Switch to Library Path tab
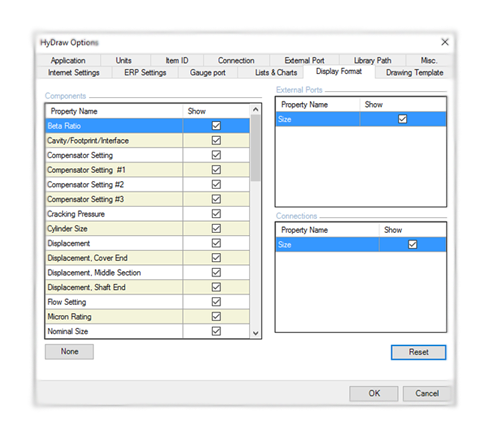Image resolution: width=490 pixels, height=438 pixels. pos(372,60)
